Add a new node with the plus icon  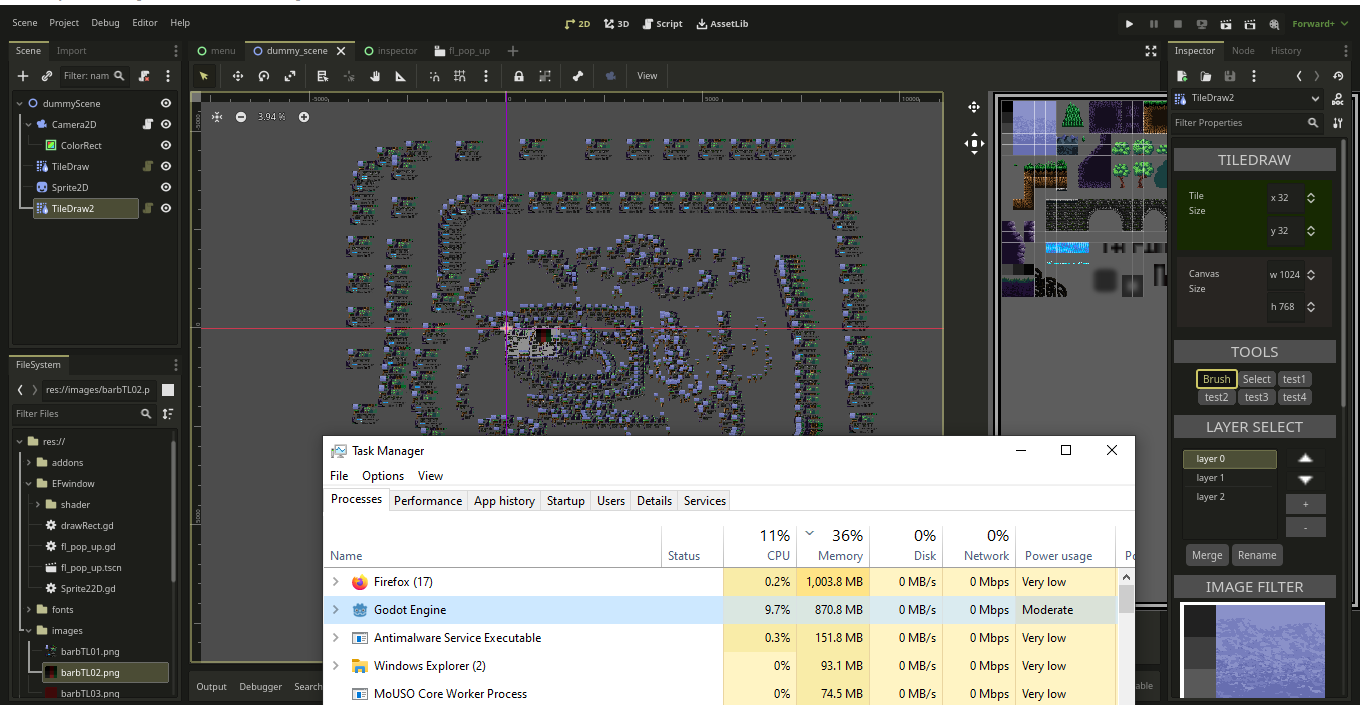23,76
